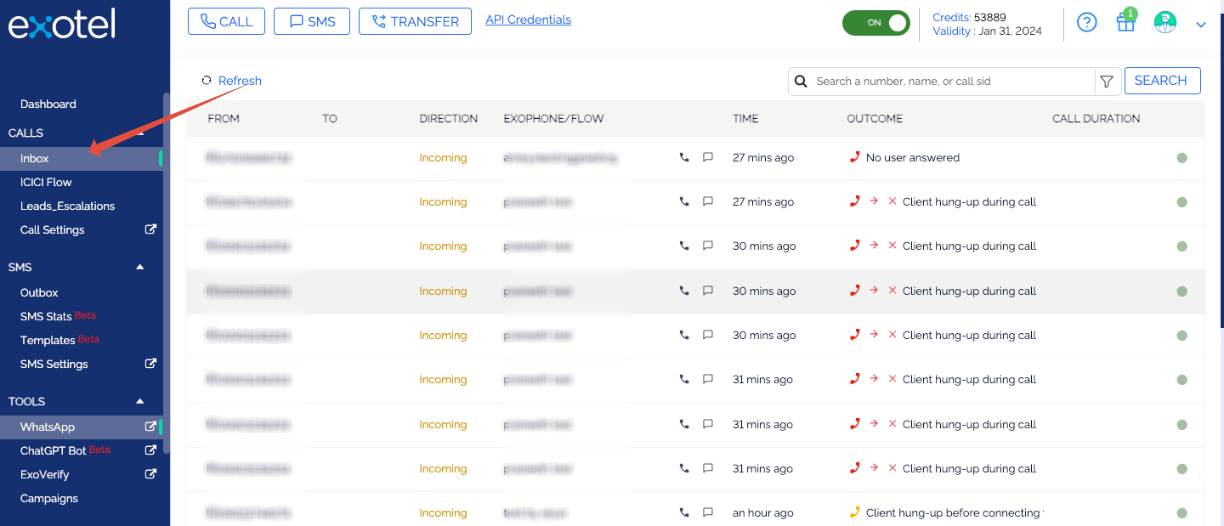Click the SEARCH button
The image size is (1224, 526).
(1162, 81)
